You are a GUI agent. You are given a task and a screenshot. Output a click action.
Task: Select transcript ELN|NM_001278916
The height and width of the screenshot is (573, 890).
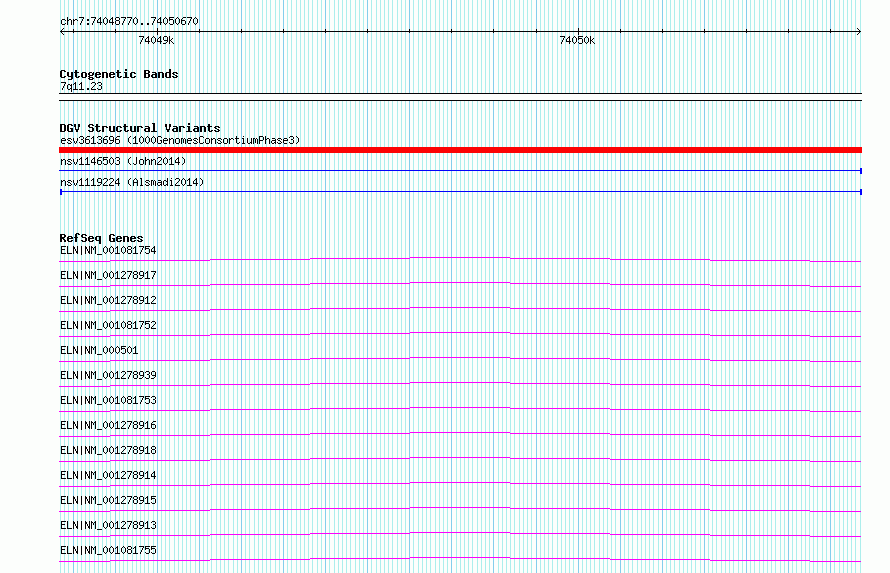point(108,425)
